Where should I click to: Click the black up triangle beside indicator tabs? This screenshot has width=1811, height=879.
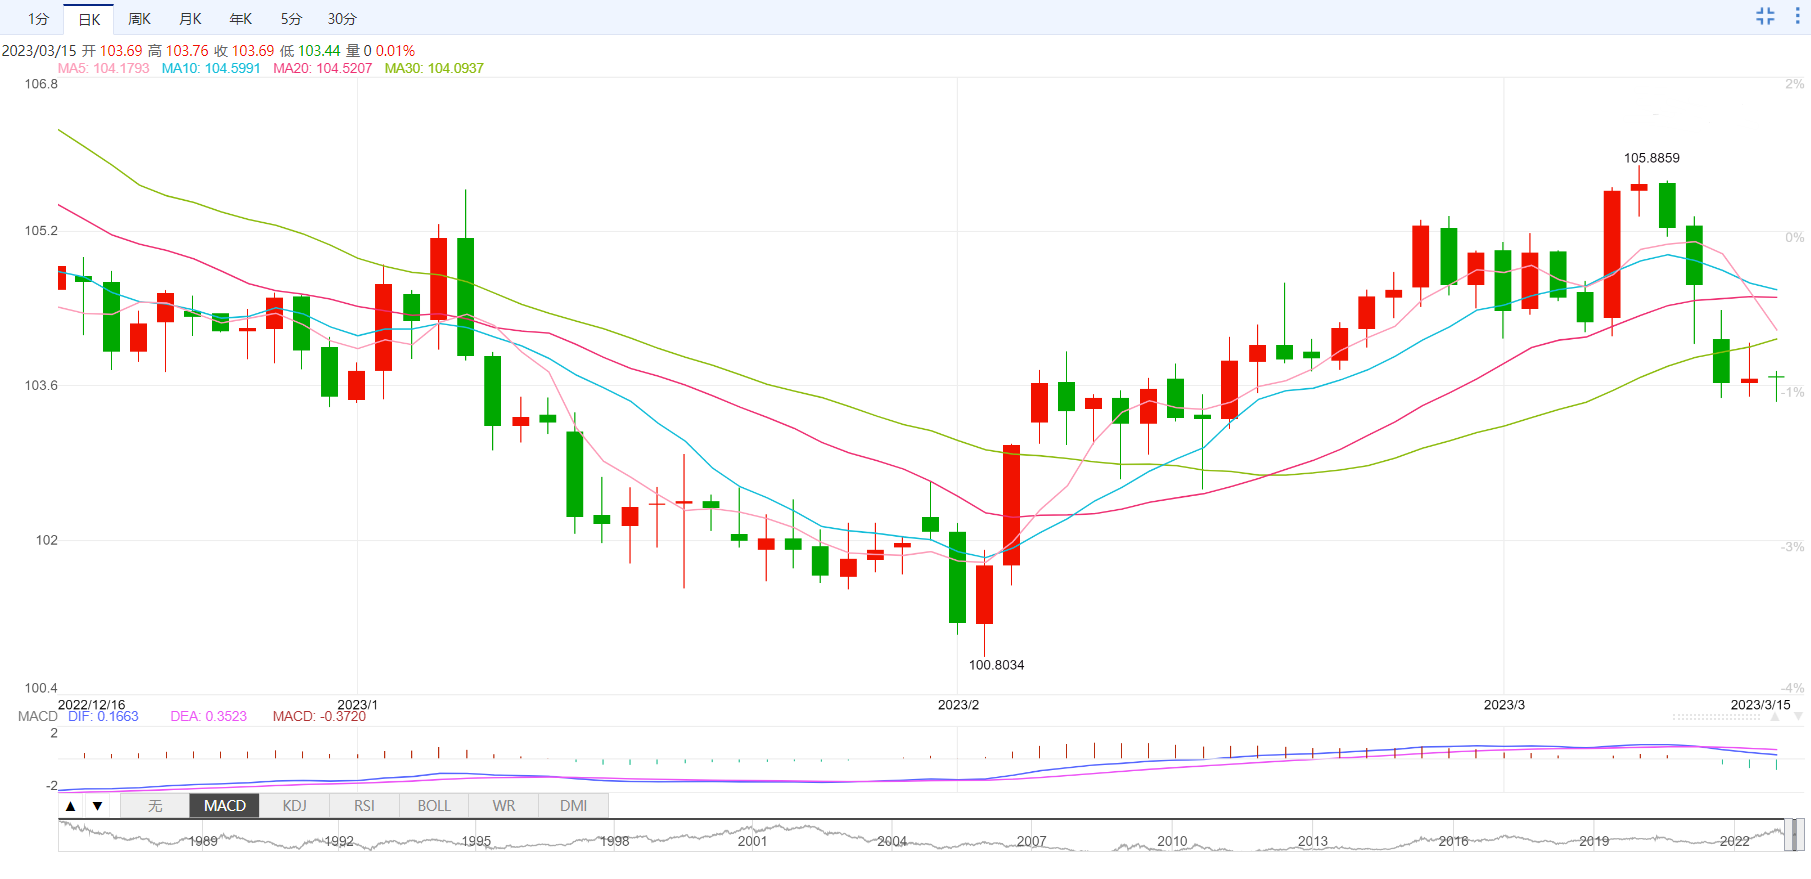point(70,806)
